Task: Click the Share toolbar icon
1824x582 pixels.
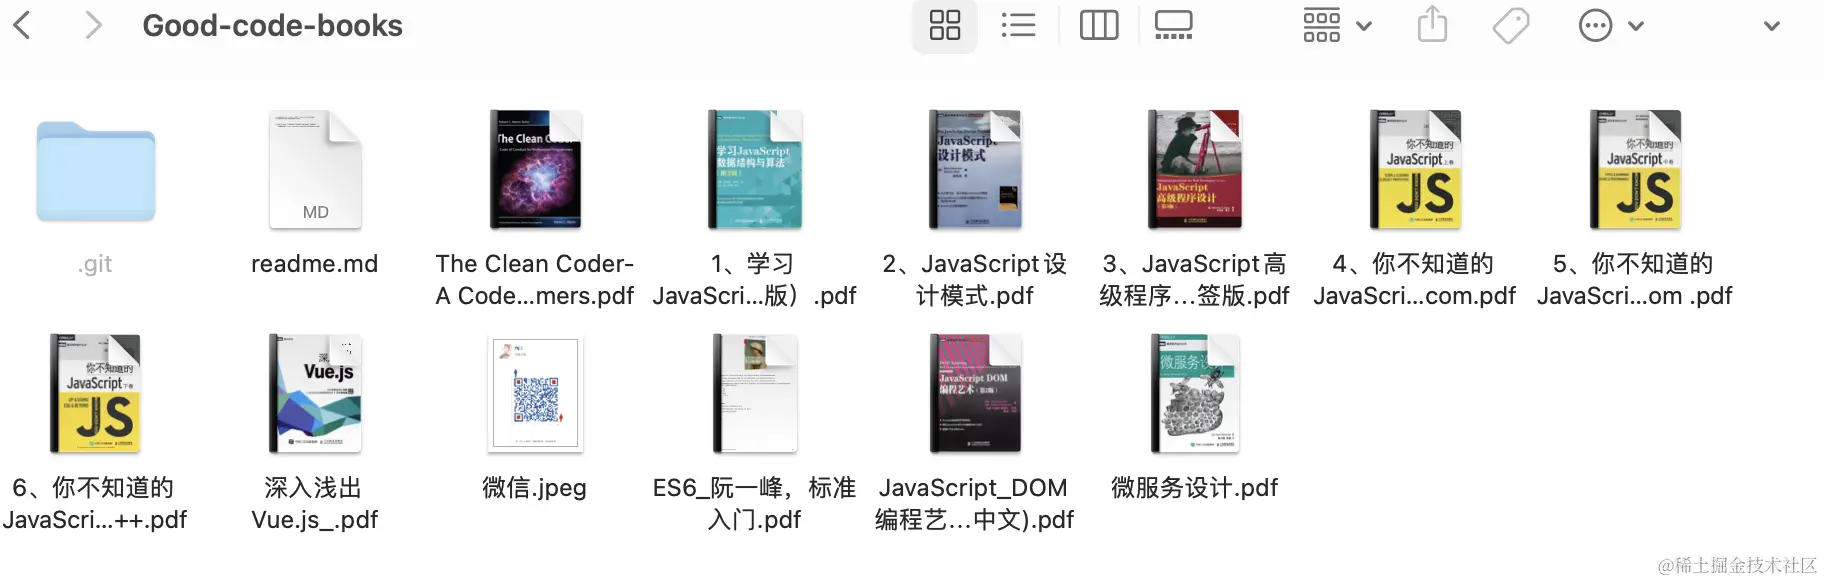Action: 1432,24
